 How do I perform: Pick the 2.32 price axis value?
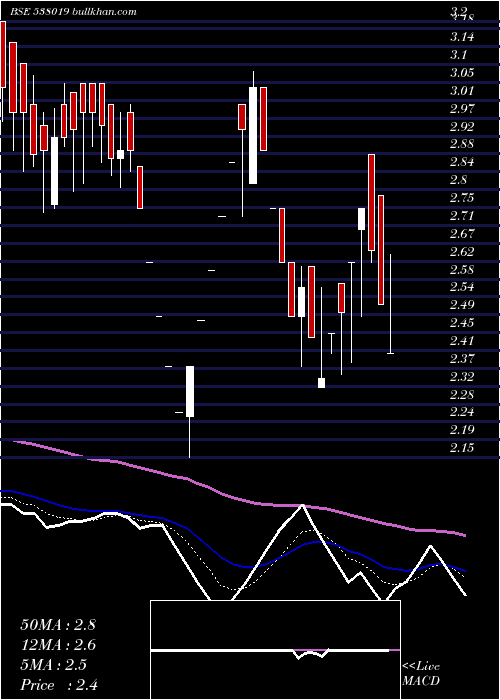[x=462, y=376]
